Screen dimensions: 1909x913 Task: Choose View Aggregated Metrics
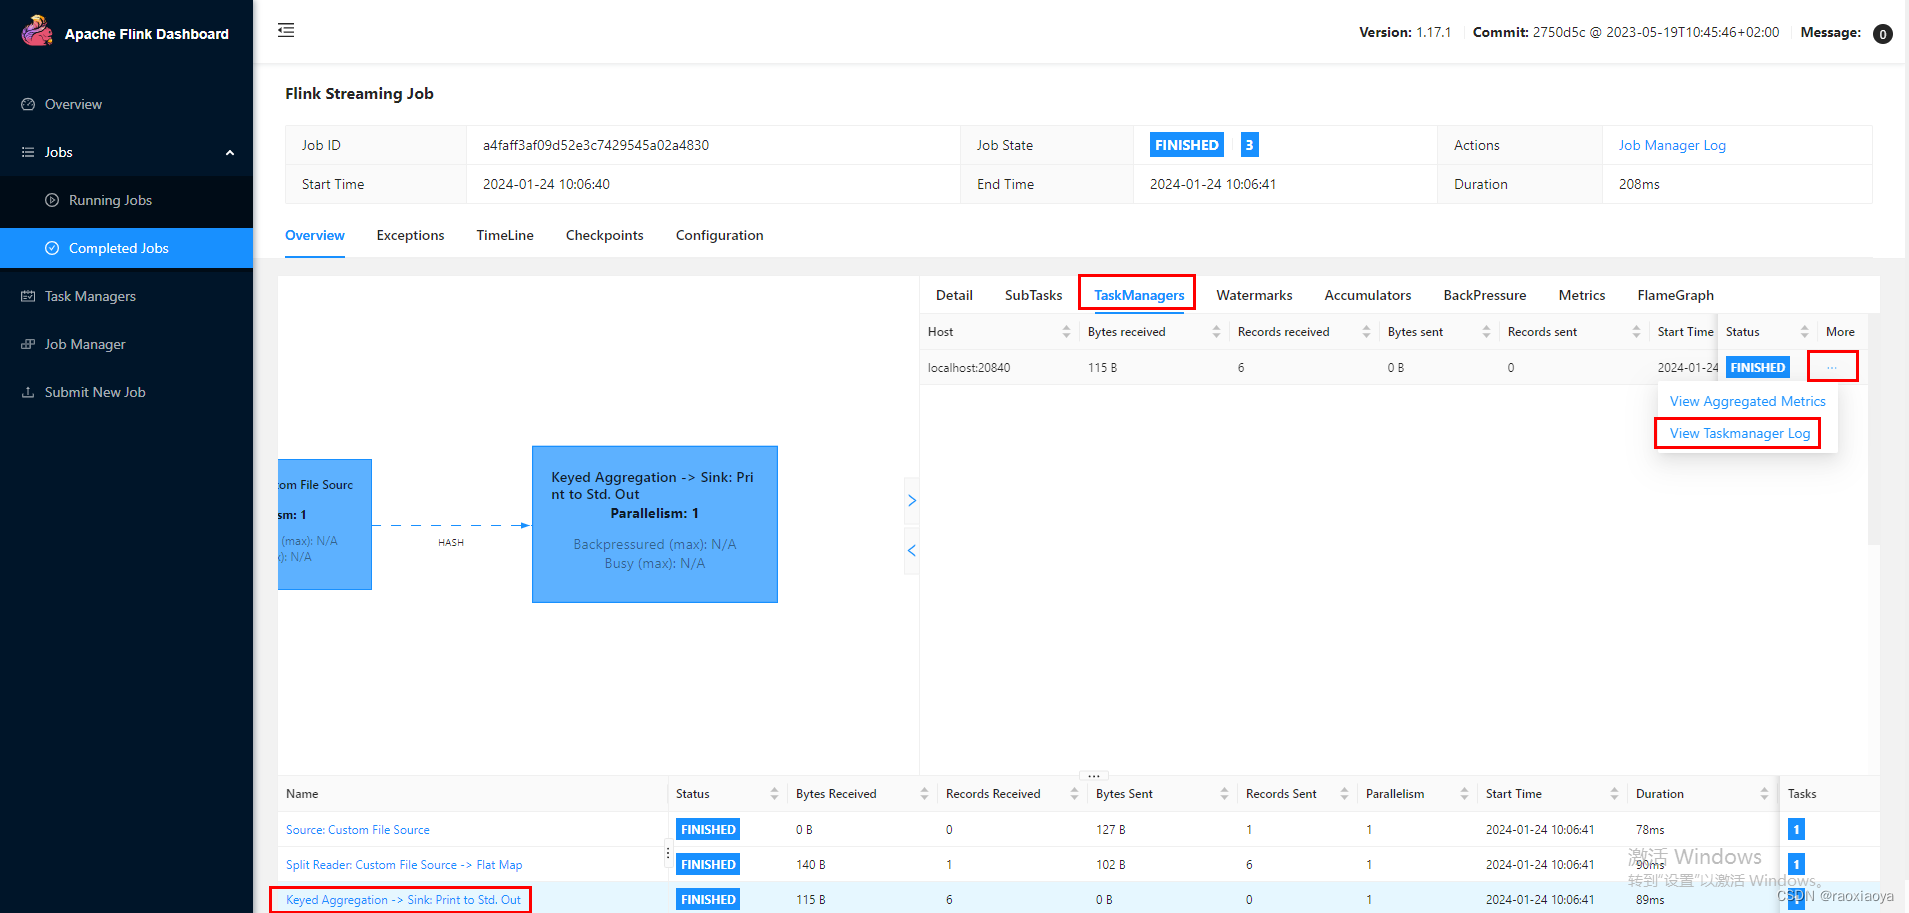click(1747, 401)
